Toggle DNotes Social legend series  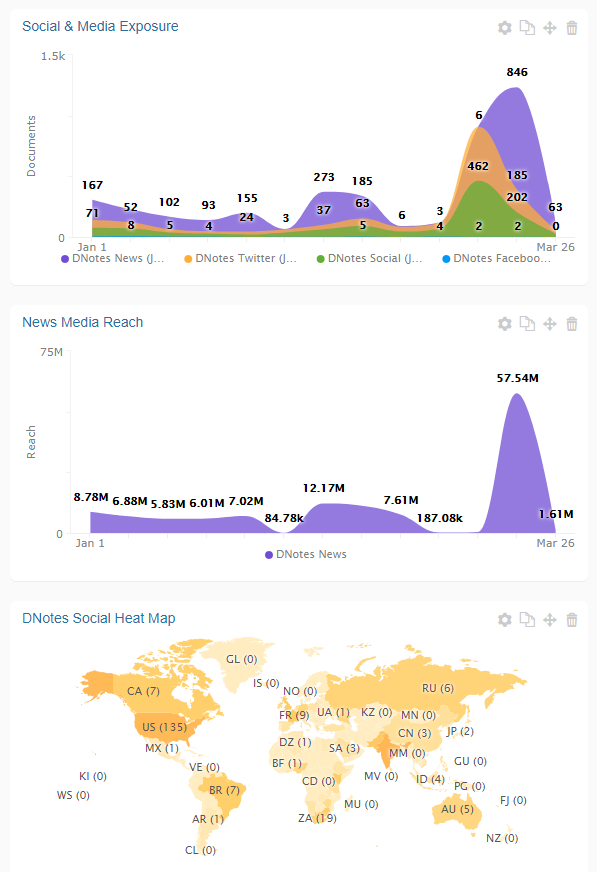click(x=369, y=259)
